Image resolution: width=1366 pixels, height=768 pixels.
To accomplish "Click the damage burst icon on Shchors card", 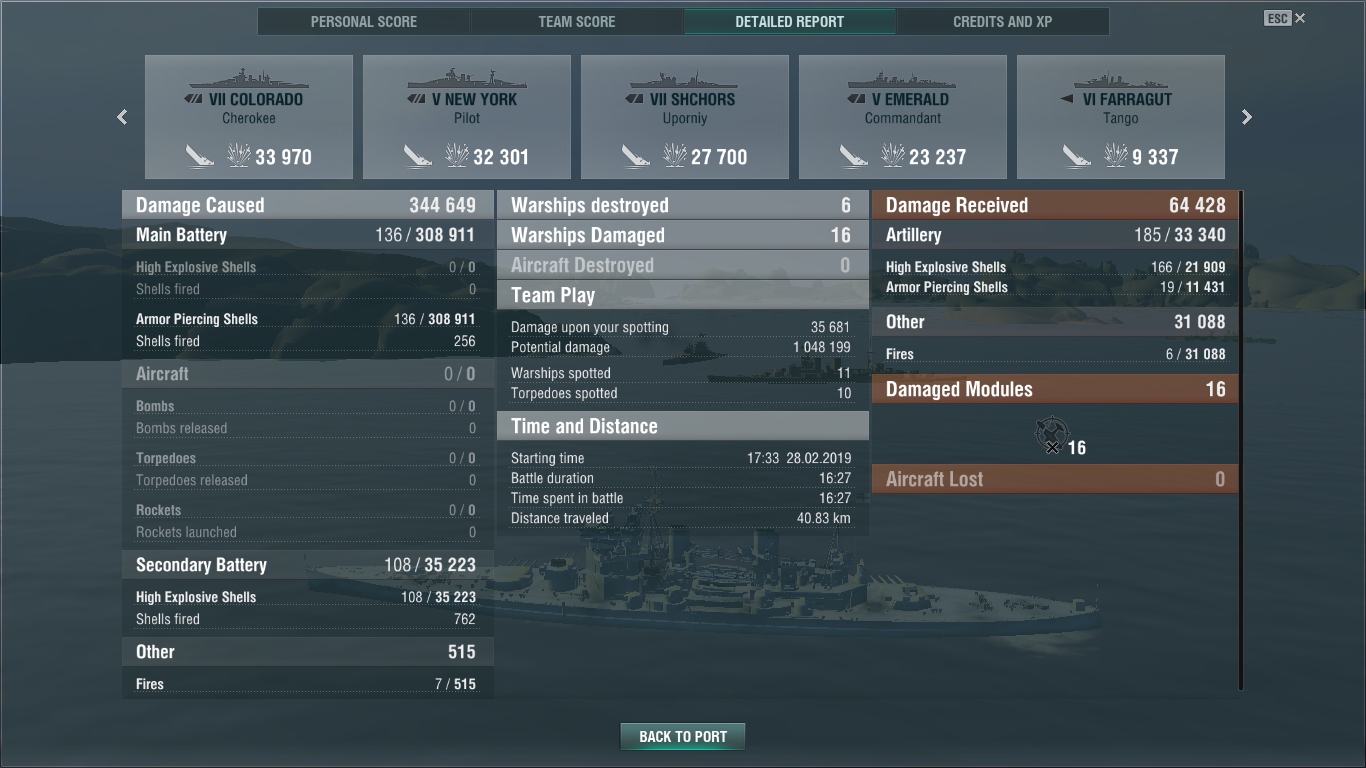I will click(675, 156).
